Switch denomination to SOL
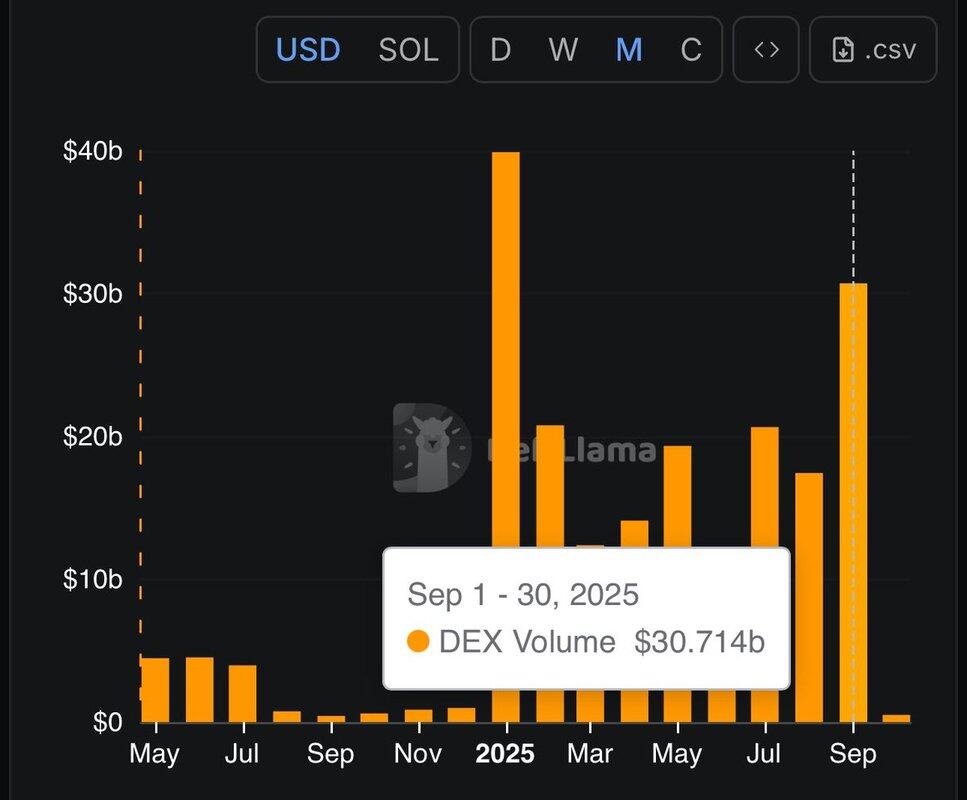 coord(408,50)
